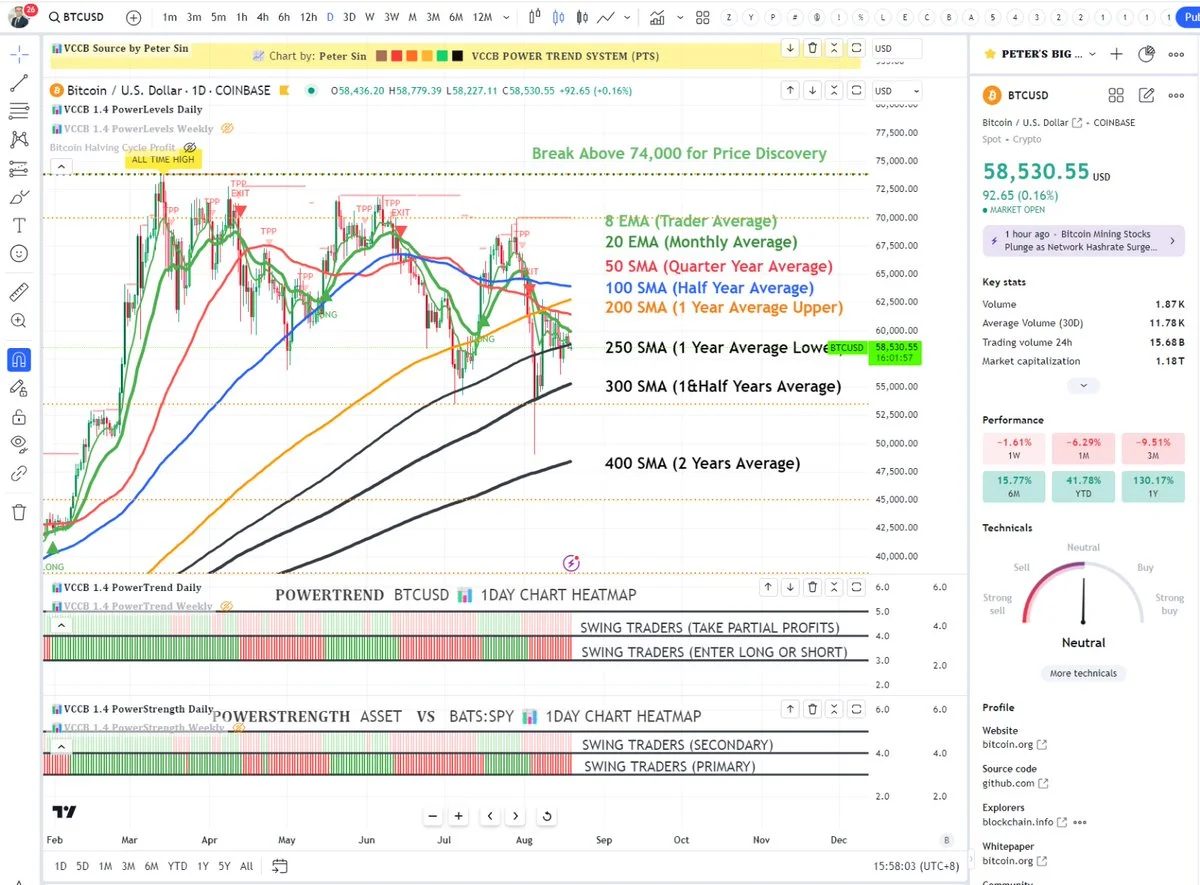Select the bars chart style

(x=535, y=18)
